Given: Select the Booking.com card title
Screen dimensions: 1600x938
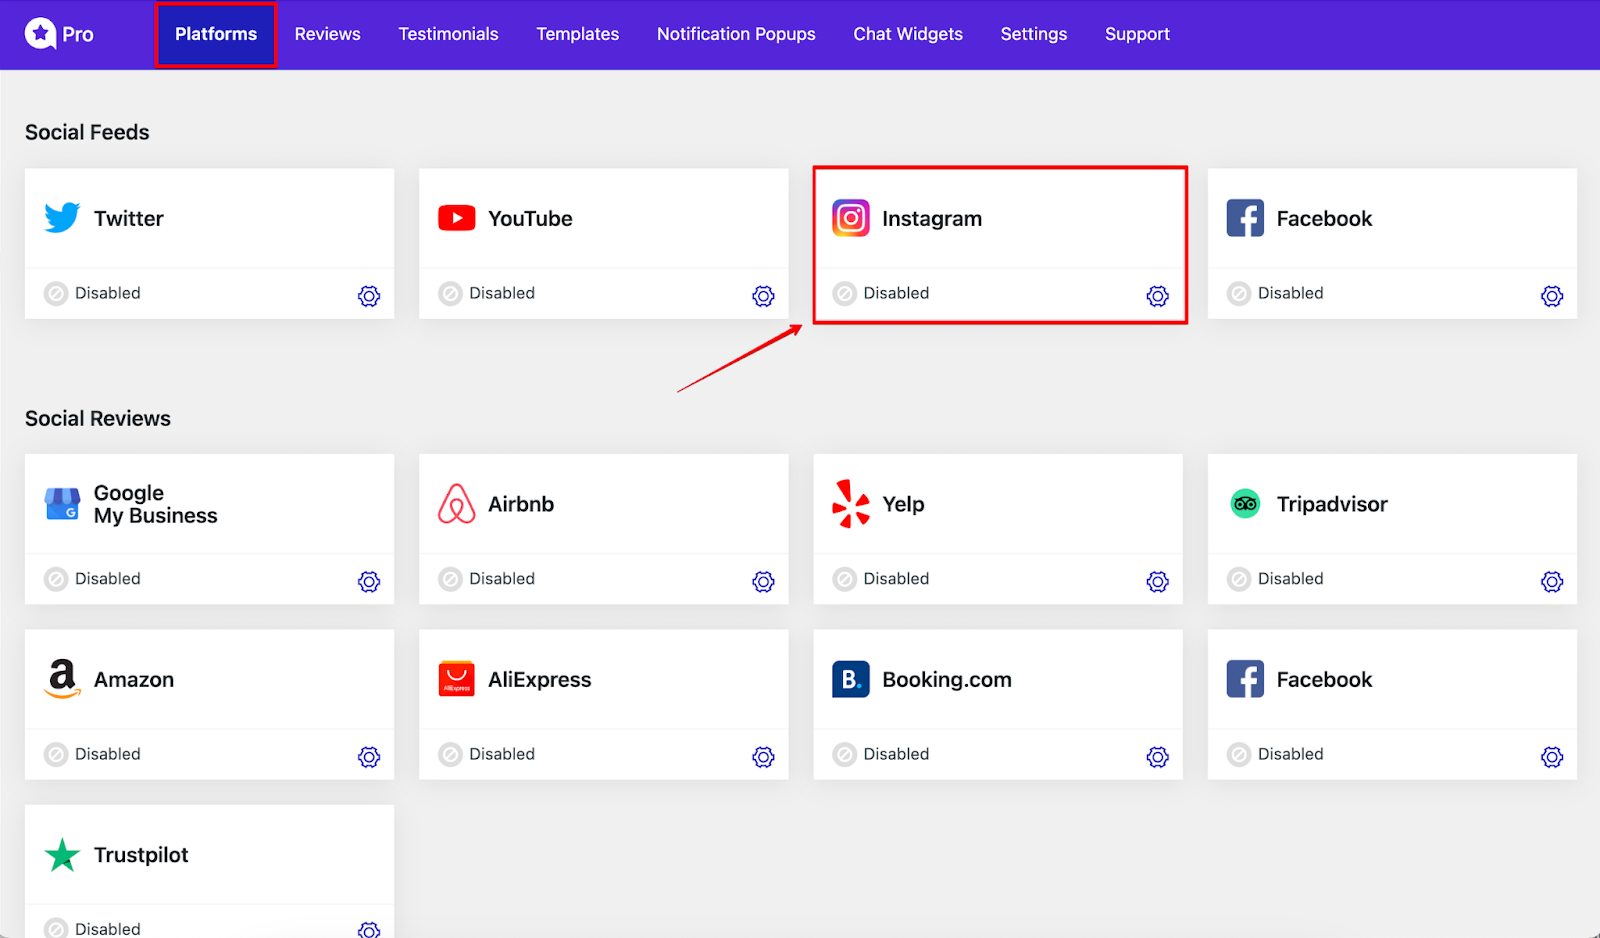Looking at the screenshot, I should tap(947, 680).
